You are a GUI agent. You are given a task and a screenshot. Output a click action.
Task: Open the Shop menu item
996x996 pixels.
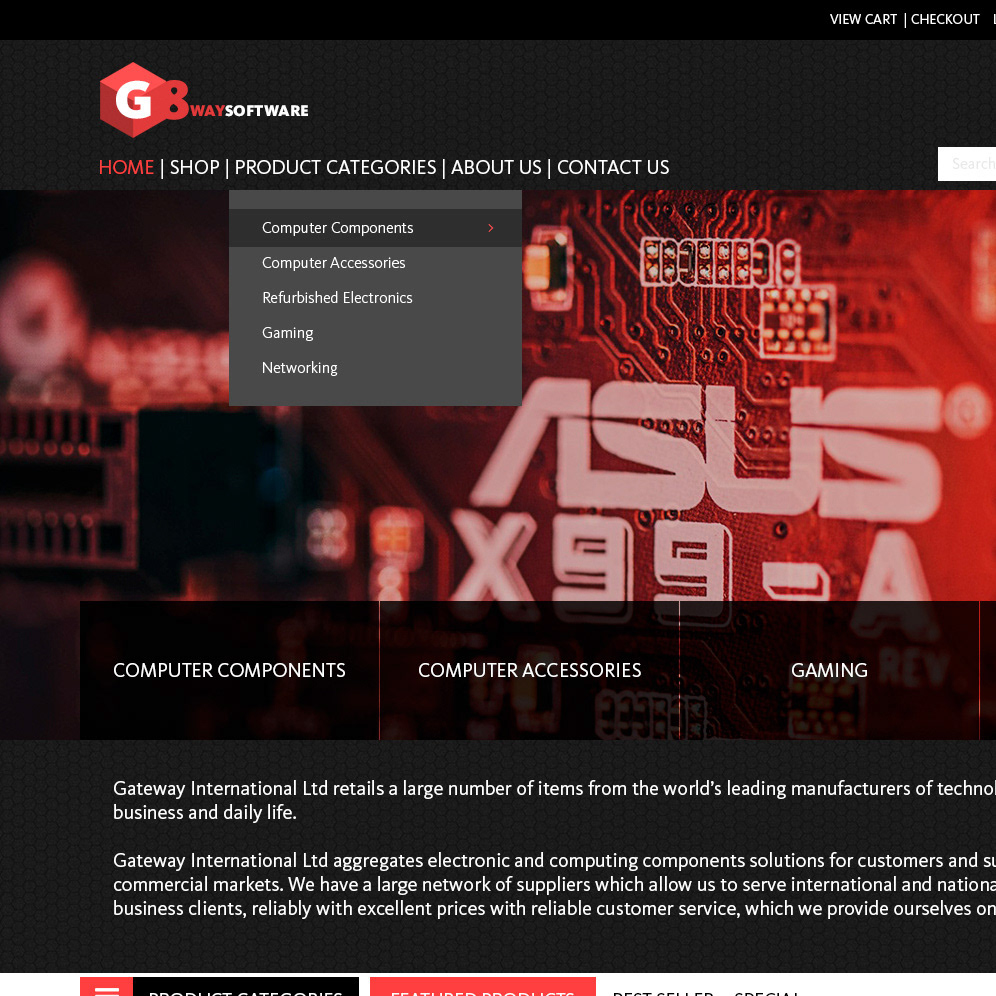(x=194, y=167)
